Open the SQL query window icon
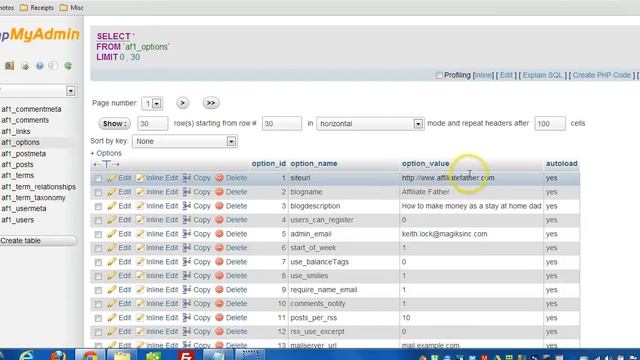640x360 pixels. point(25,66)
